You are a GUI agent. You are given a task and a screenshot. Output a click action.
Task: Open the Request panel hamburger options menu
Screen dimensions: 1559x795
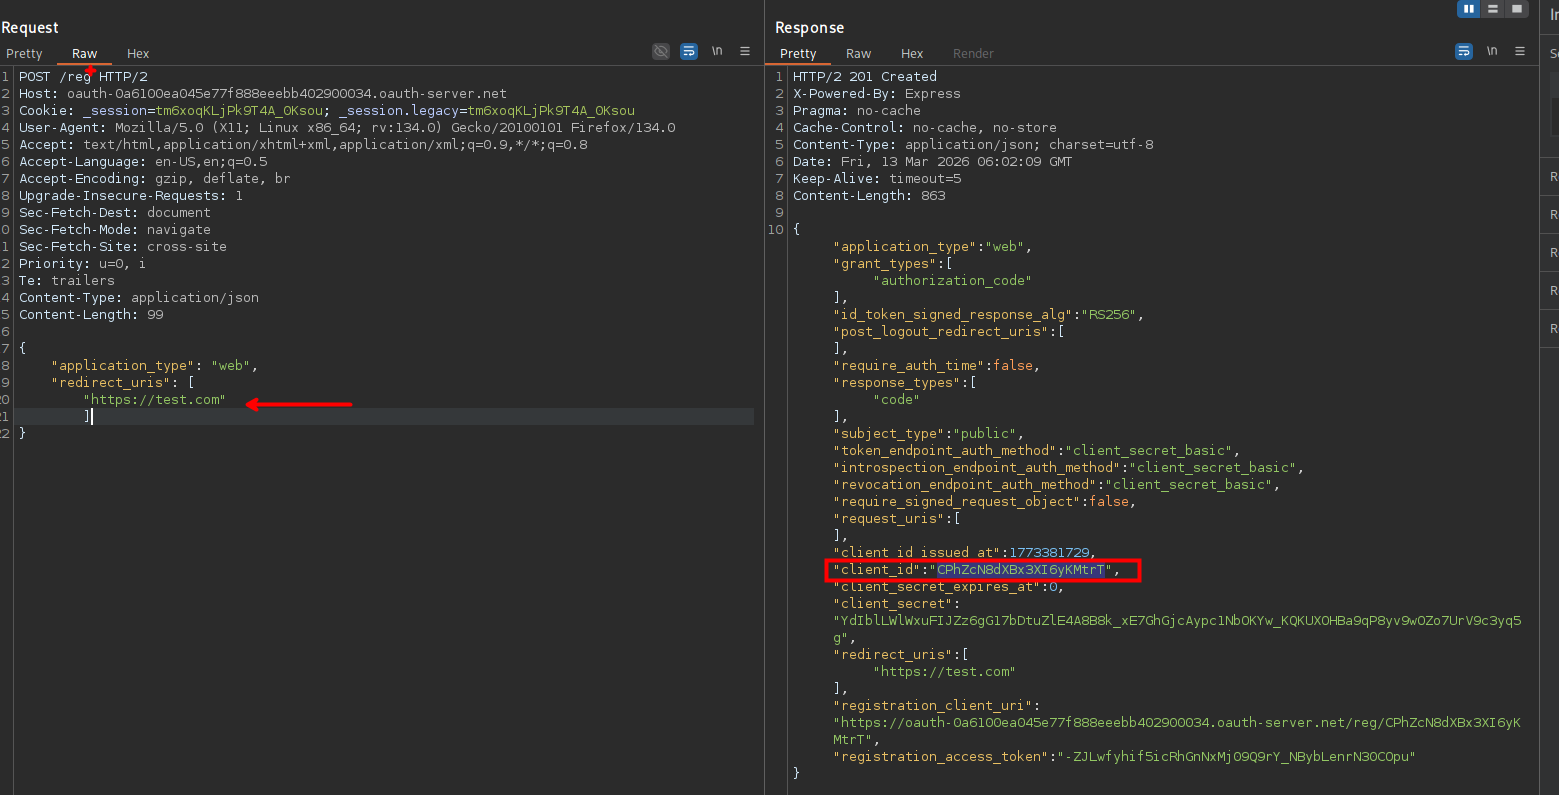tap(745, 51)
